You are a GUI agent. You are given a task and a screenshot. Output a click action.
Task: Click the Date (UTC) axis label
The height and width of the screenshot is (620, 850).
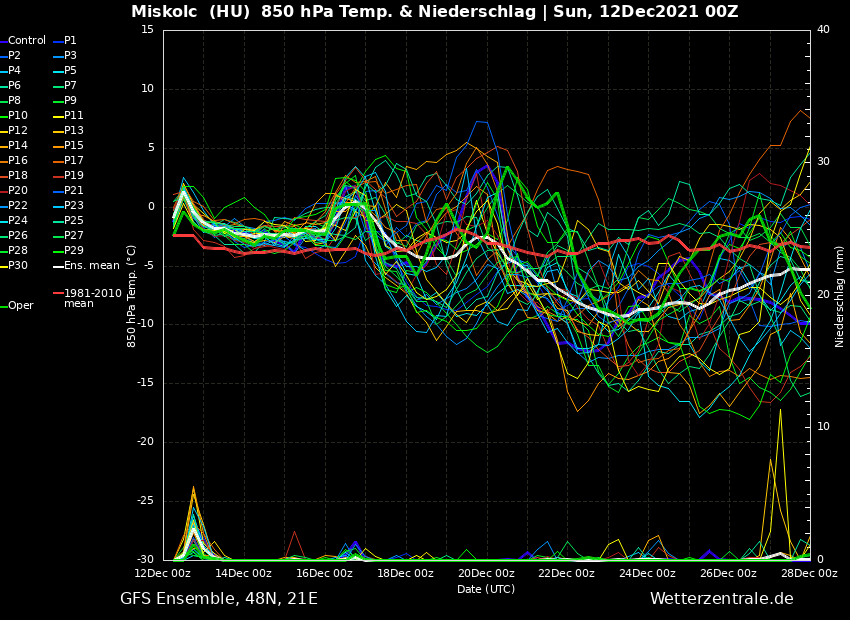coord(486,590)
